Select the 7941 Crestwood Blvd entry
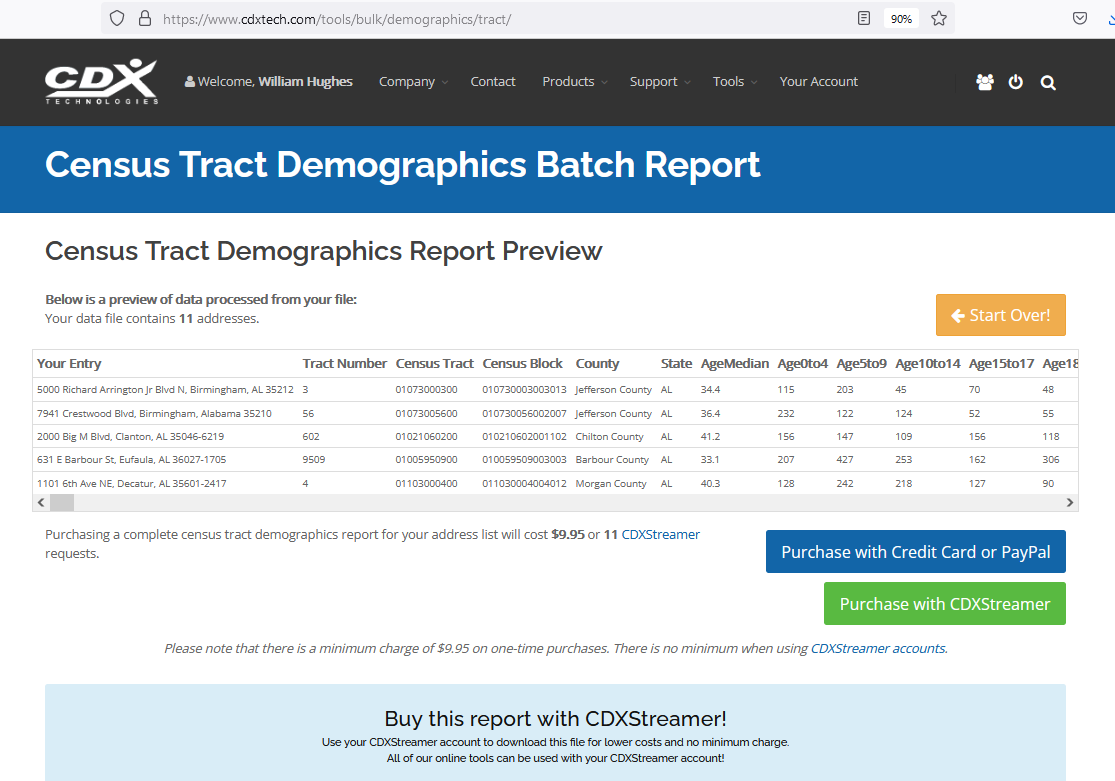 [154, 413]
